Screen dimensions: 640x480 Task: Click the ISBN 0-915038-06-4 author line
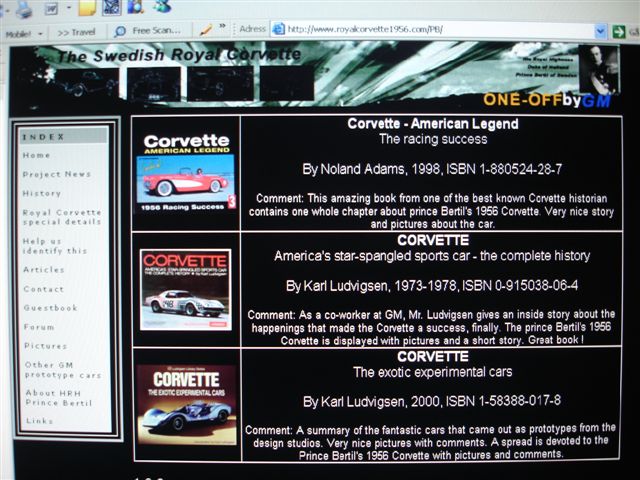coord(432,286)
